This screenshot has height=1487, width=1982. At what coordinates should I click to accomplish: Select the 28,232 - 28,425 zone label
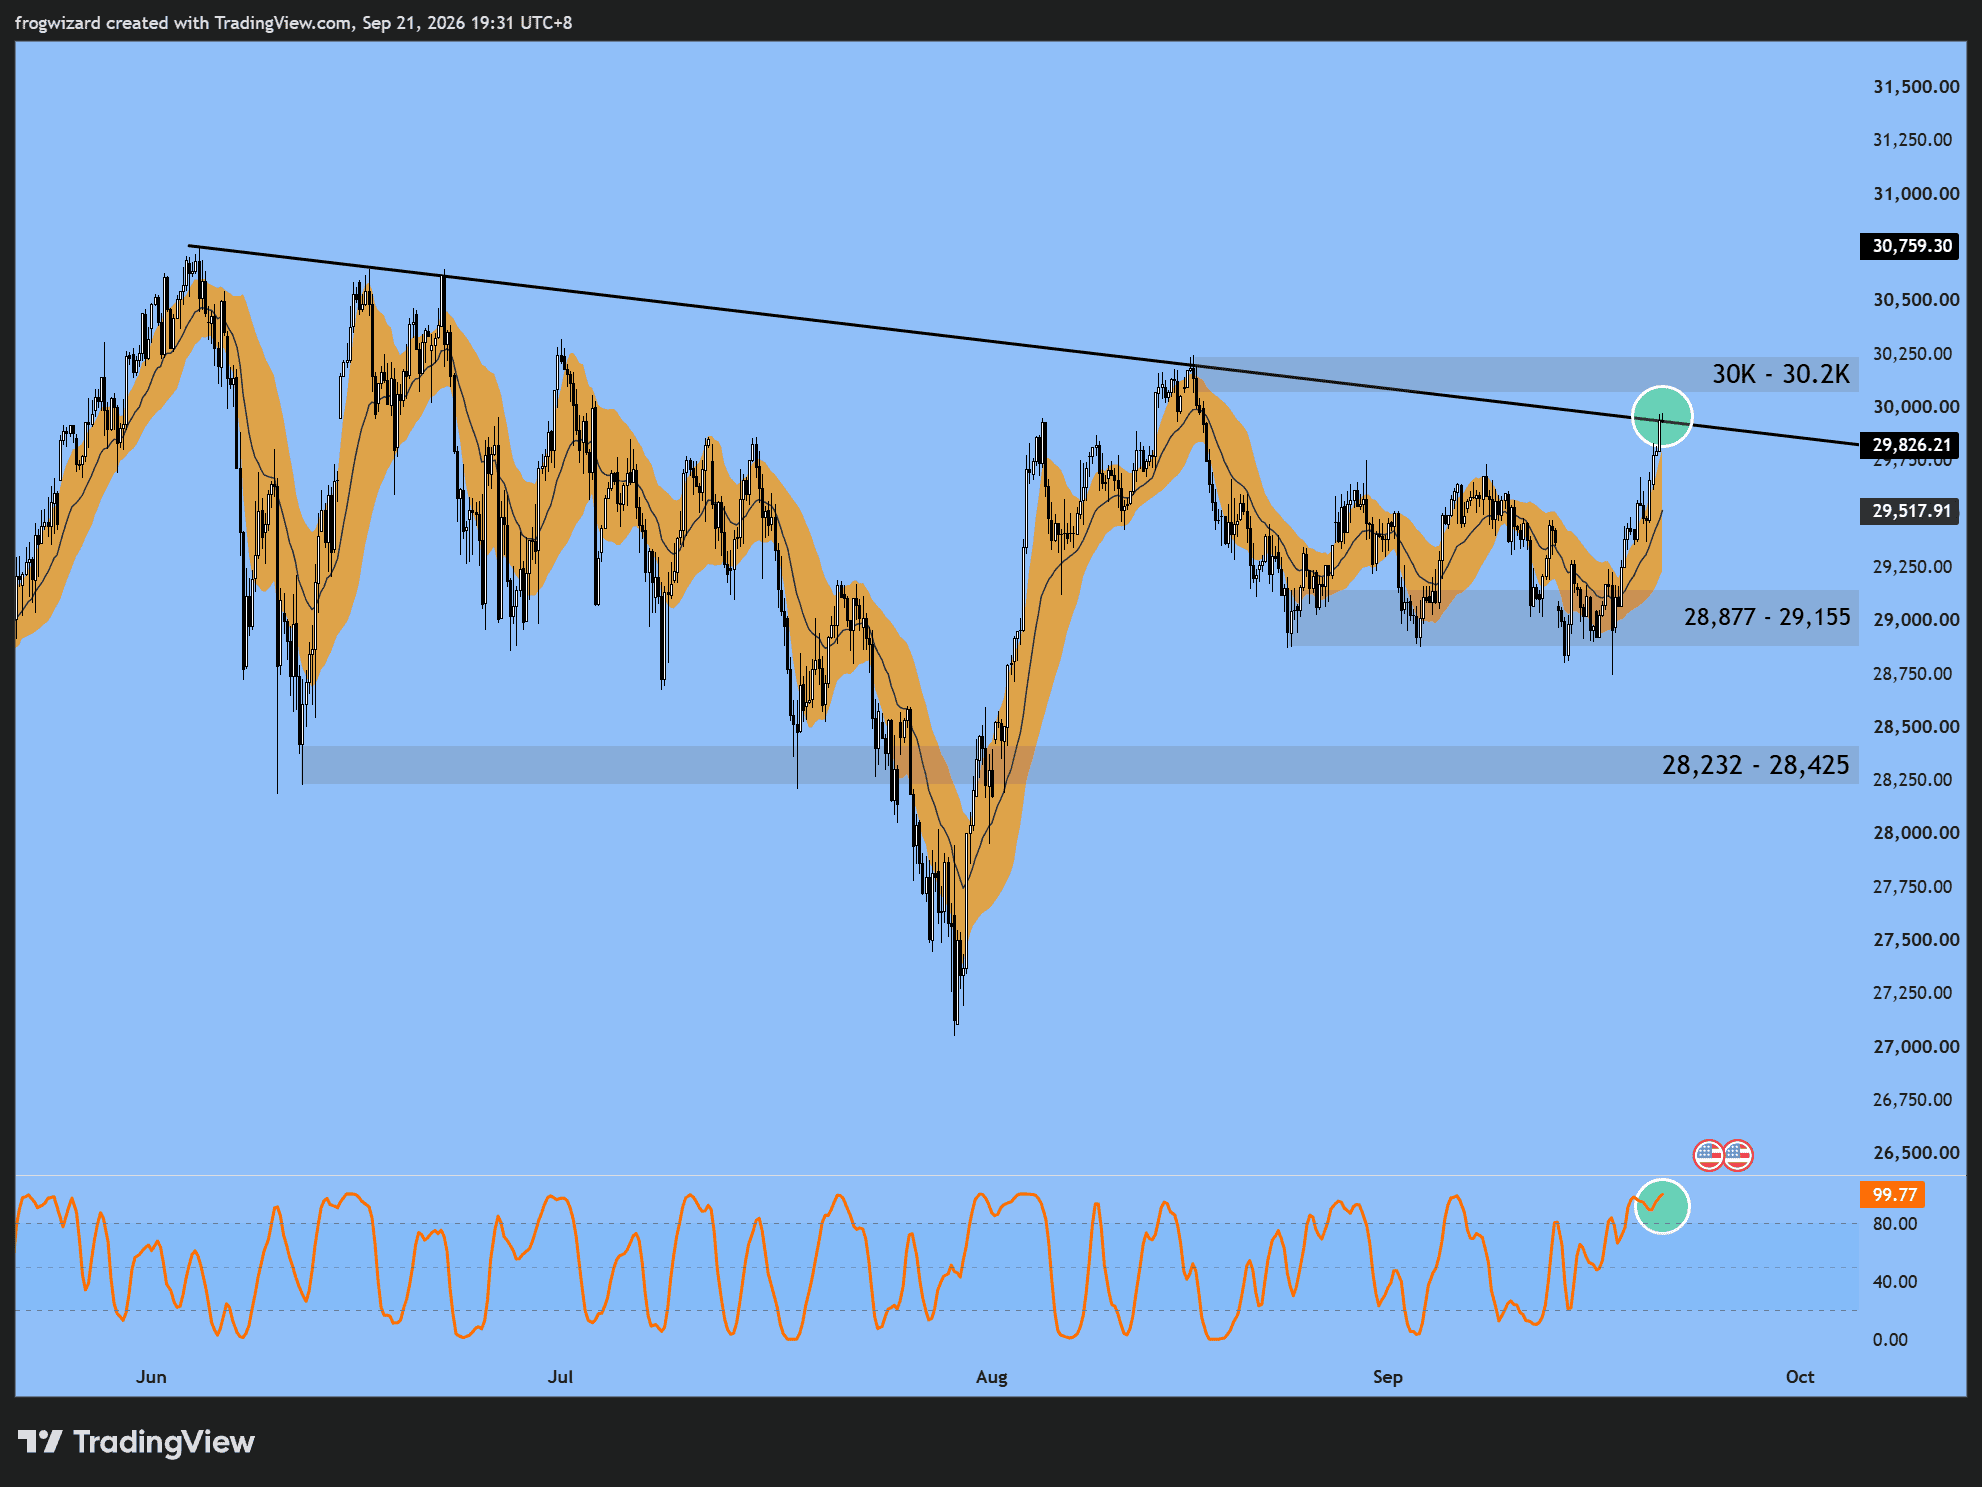coord(1756,765)
